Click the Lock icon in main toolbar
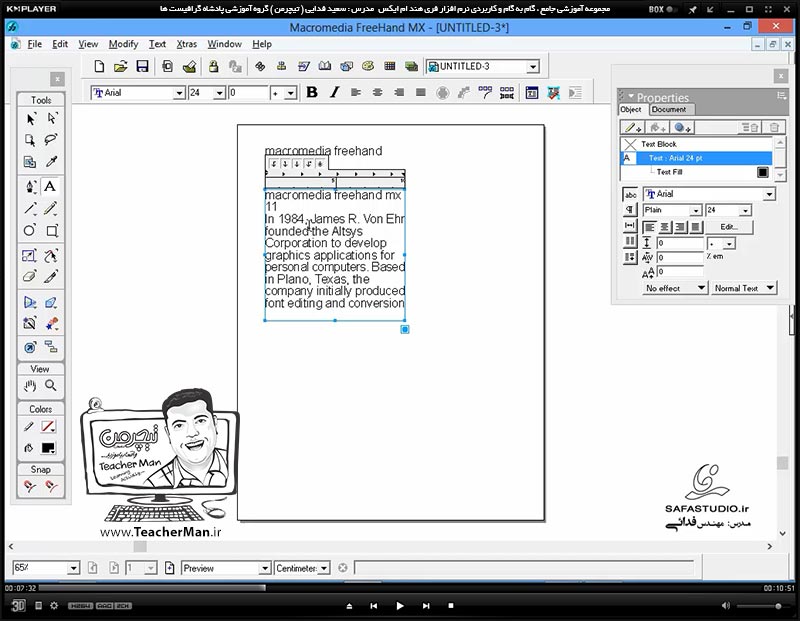The height and width of the screenshot is (621, 800). (x=213, y=66)
